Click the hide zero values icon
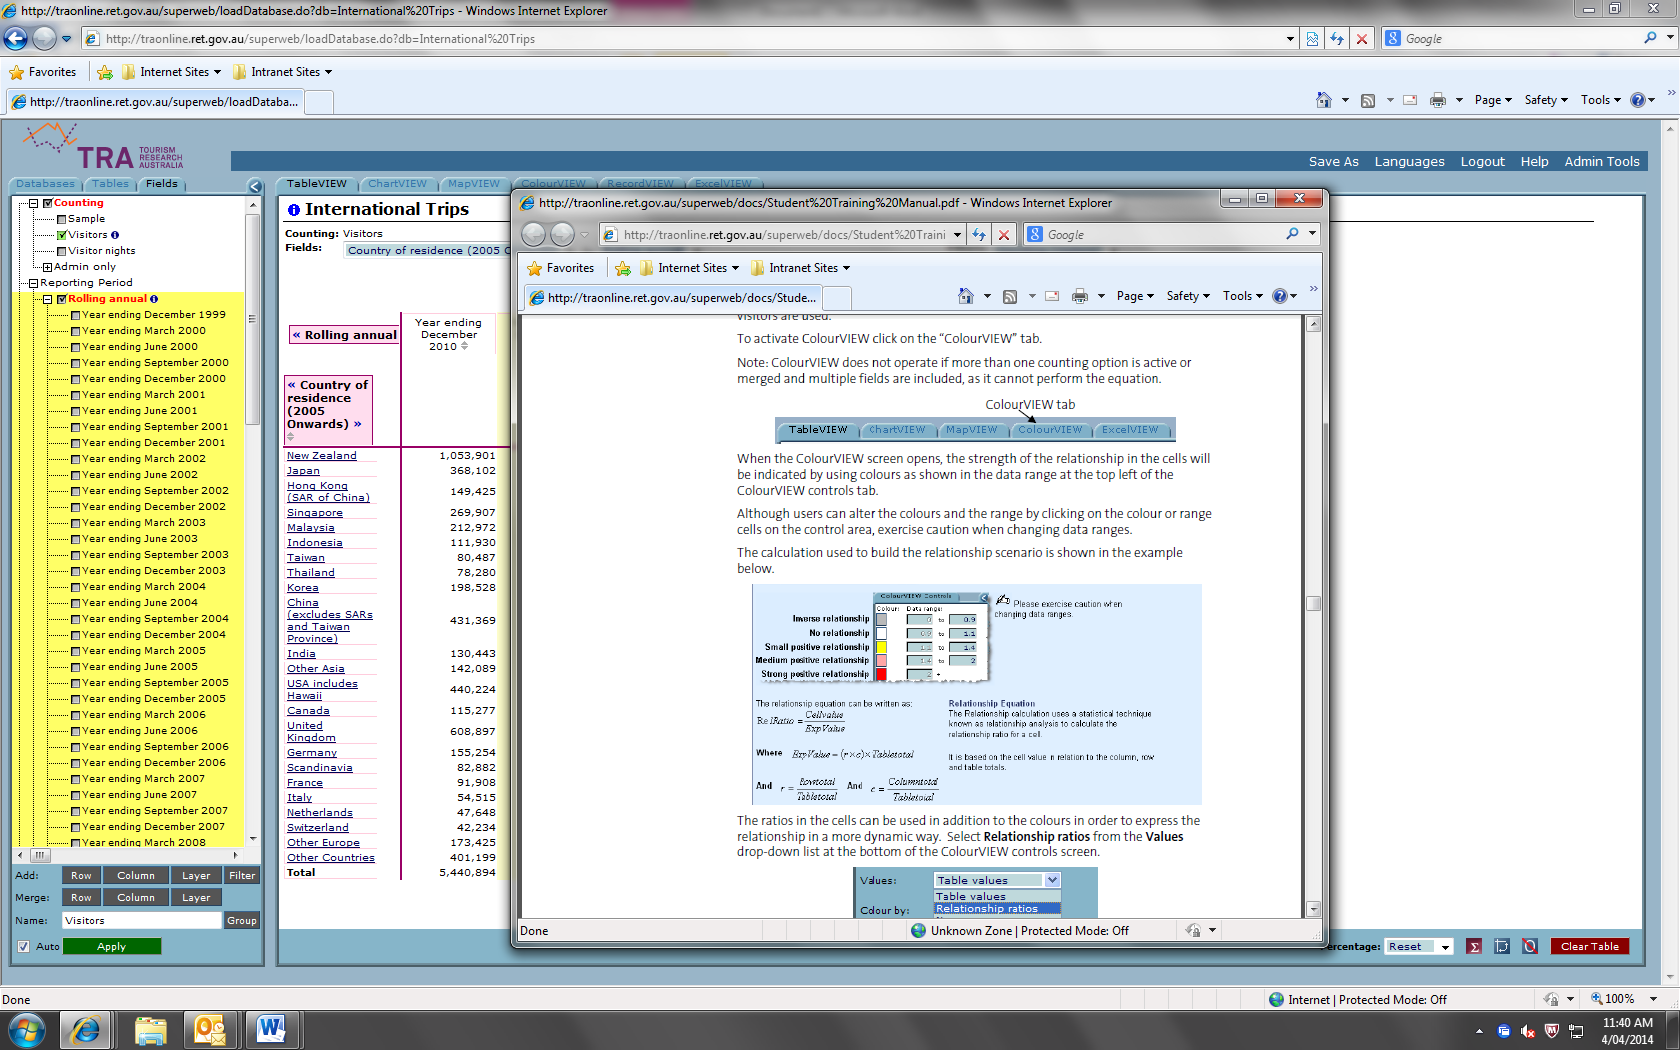 click(1530, 946)
